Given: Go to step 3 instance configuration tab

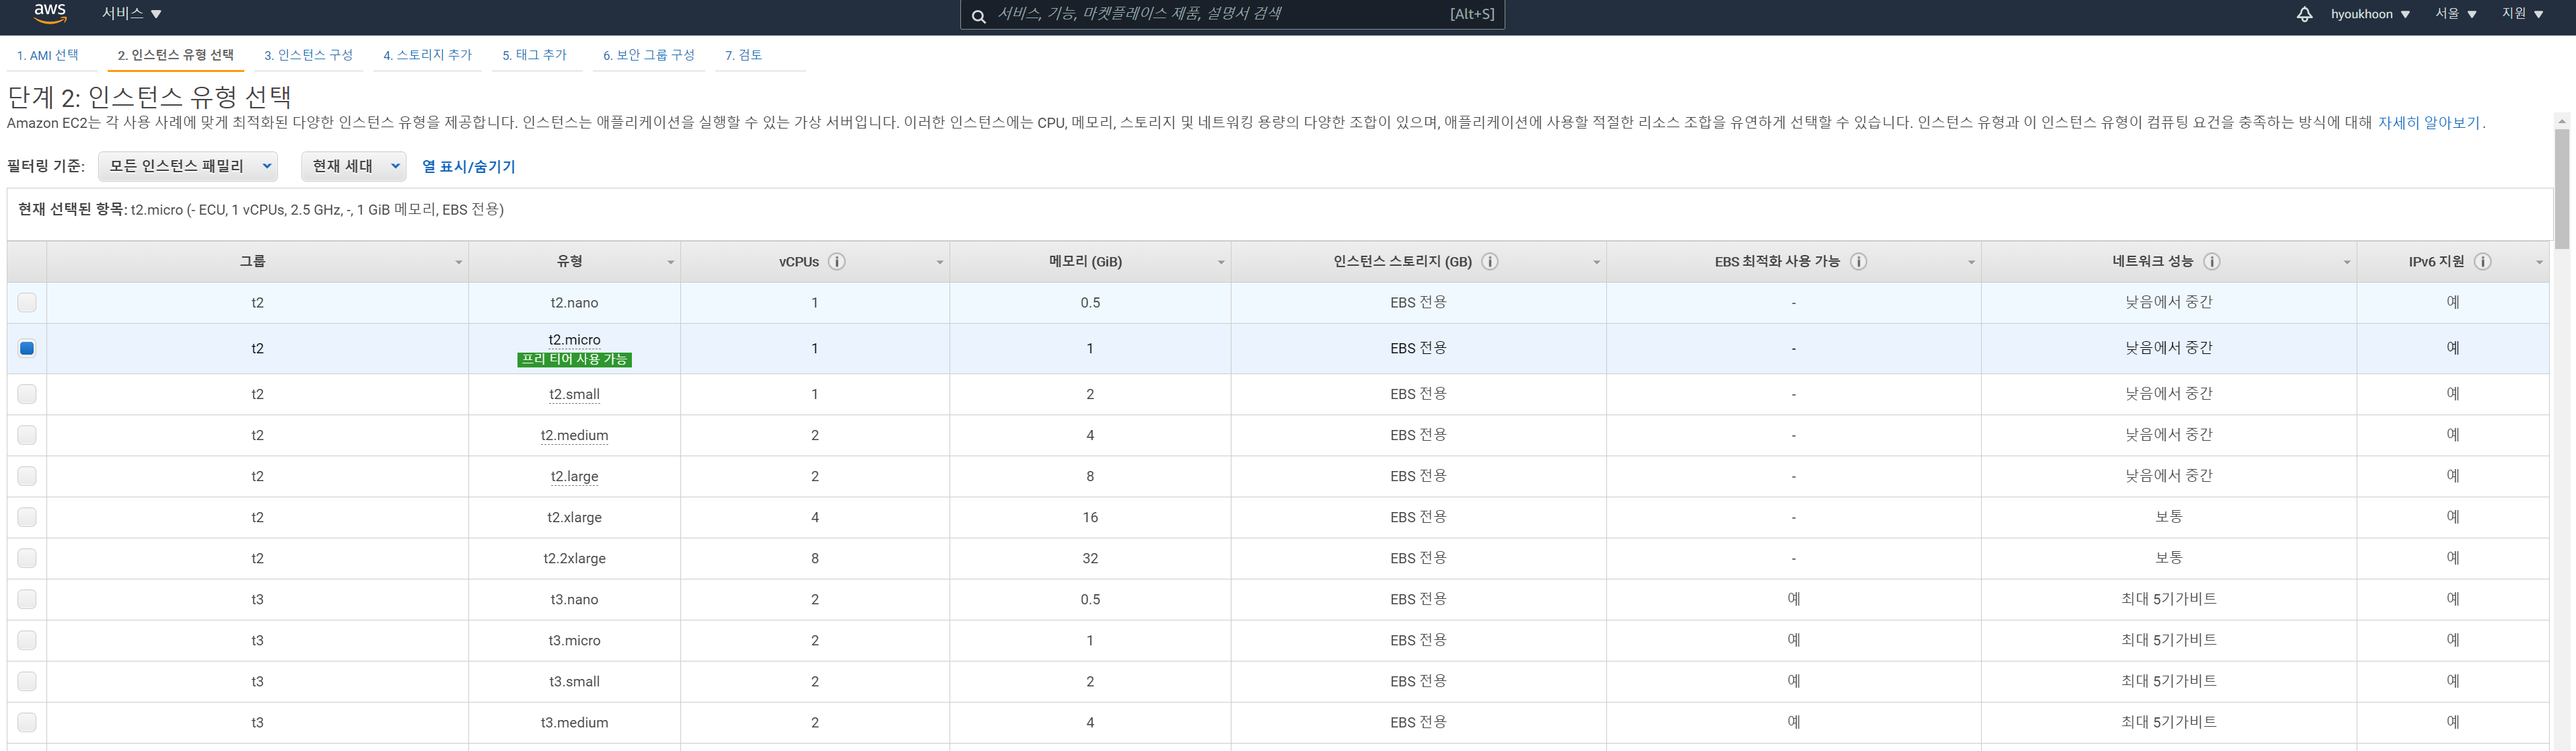Looking at the screenshot, I should click(x=308, y=55).
